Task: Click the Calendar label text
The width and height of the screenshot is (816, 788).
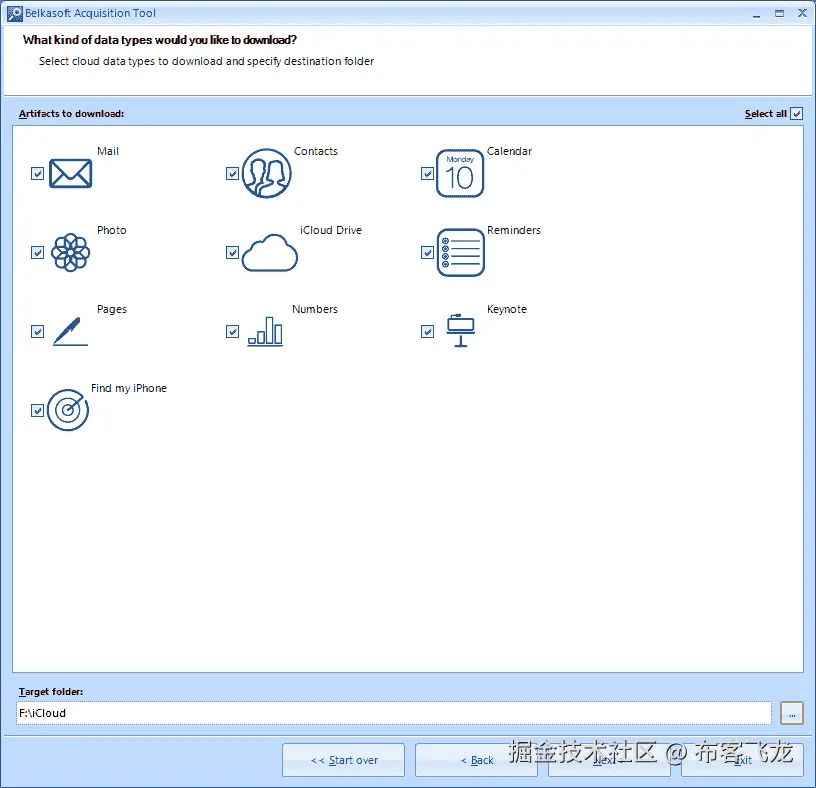Action: point(509,151)
